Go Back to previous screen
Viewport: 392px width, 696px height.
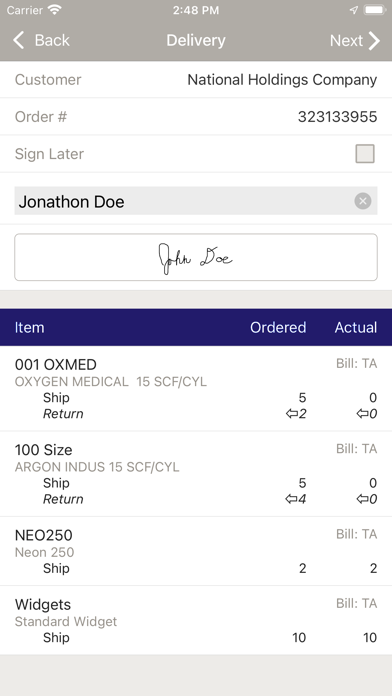point(41,40)
